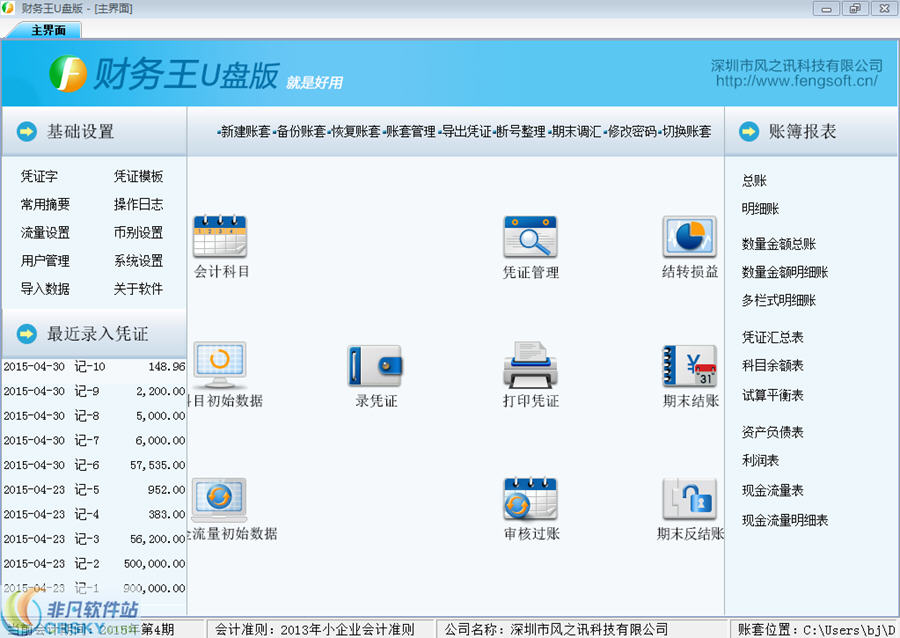
Task: Click the 财务王 logo in the banner
Action: pos(68,73)
